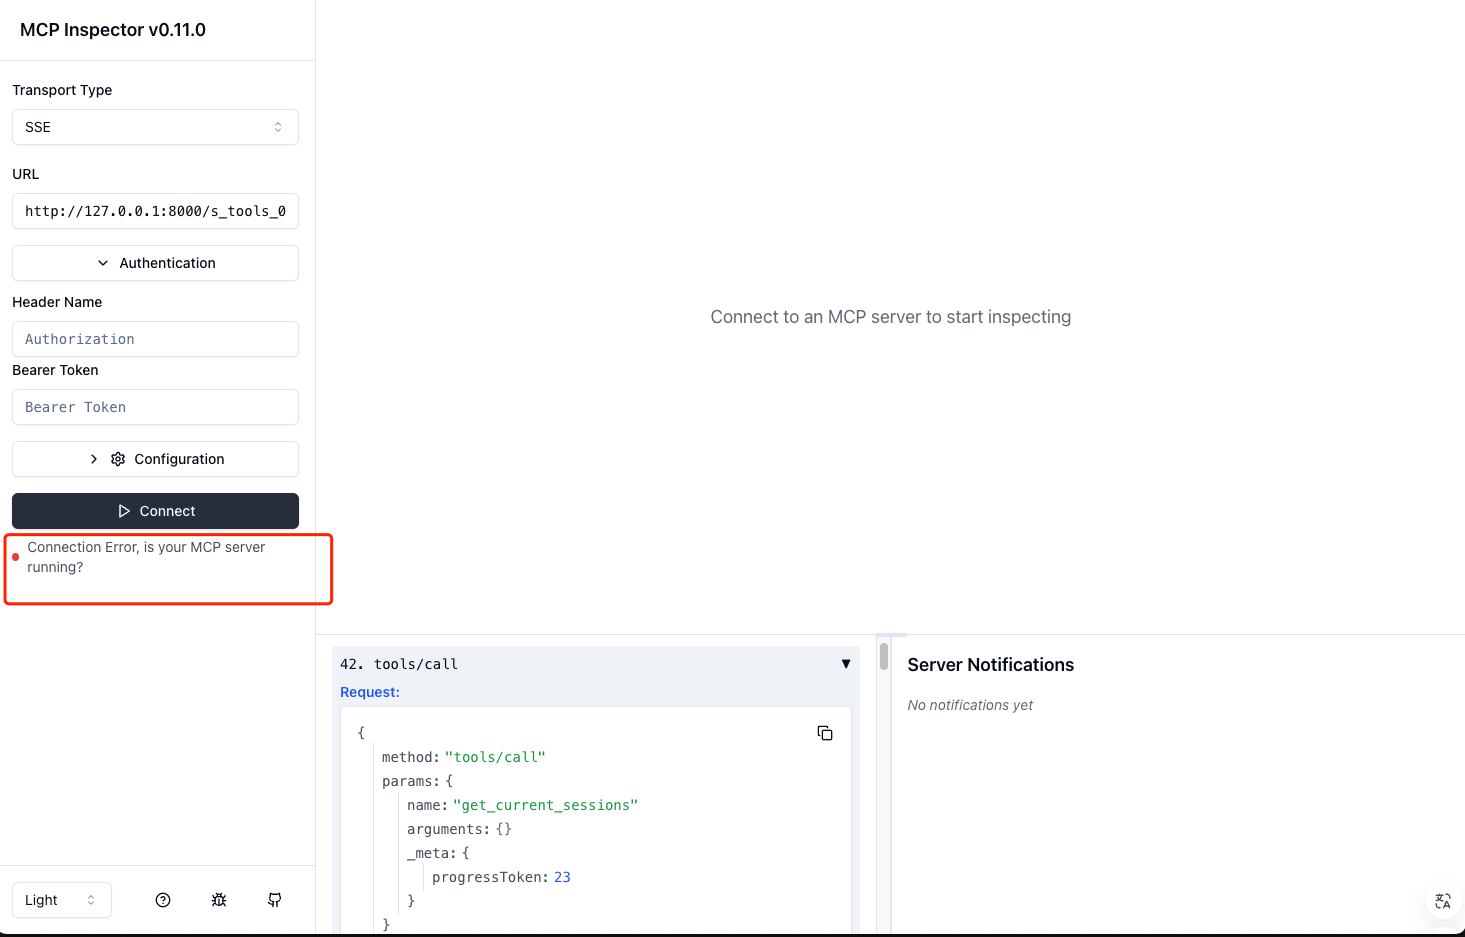Collapse the 42. tools/call entry triangle

click(x=846, y=664)
